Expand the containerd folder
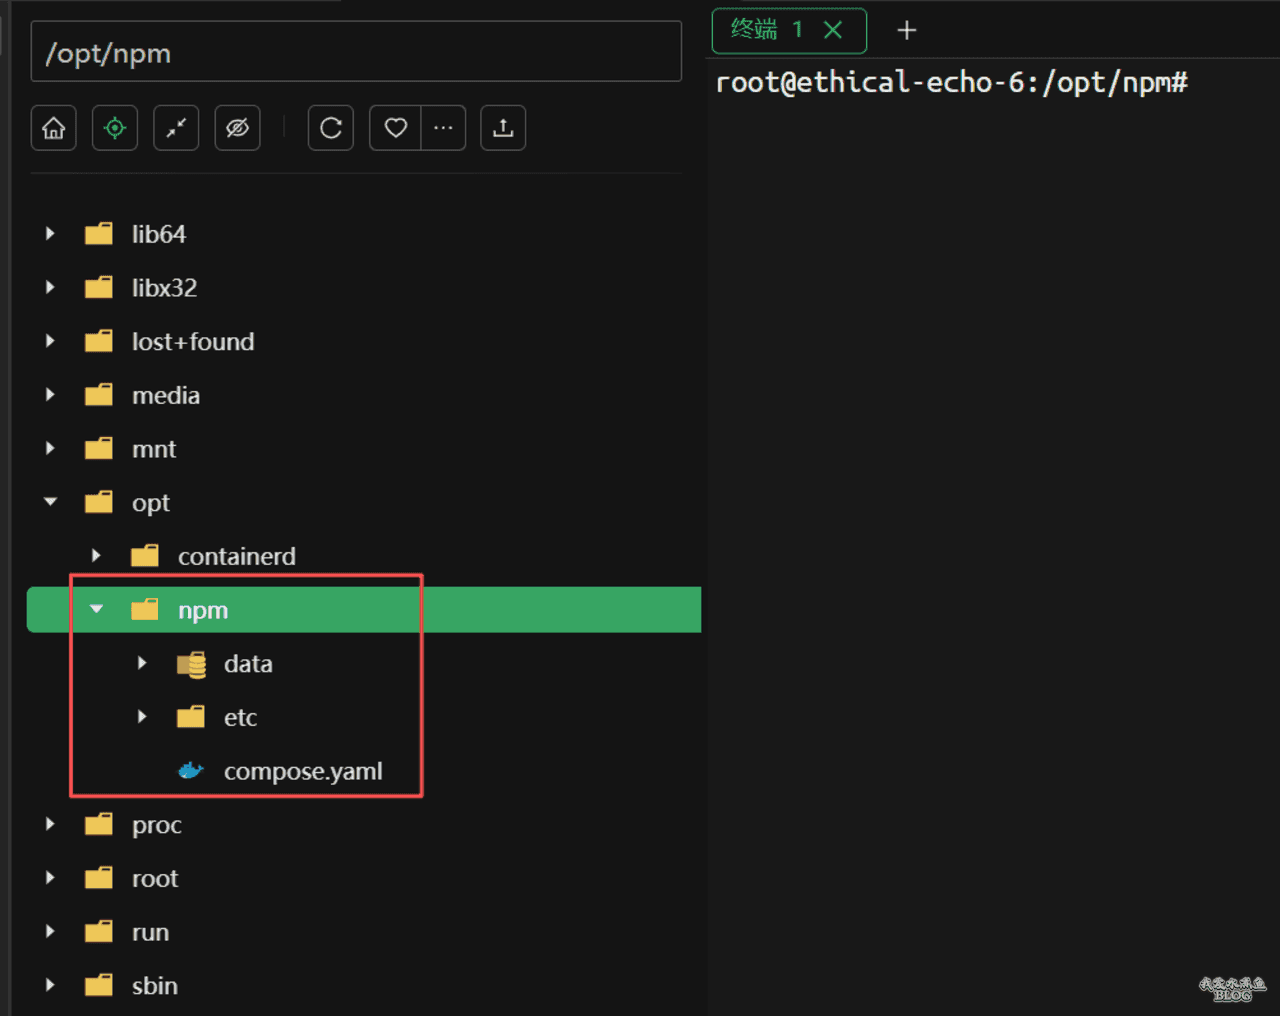 pos(96,556)
